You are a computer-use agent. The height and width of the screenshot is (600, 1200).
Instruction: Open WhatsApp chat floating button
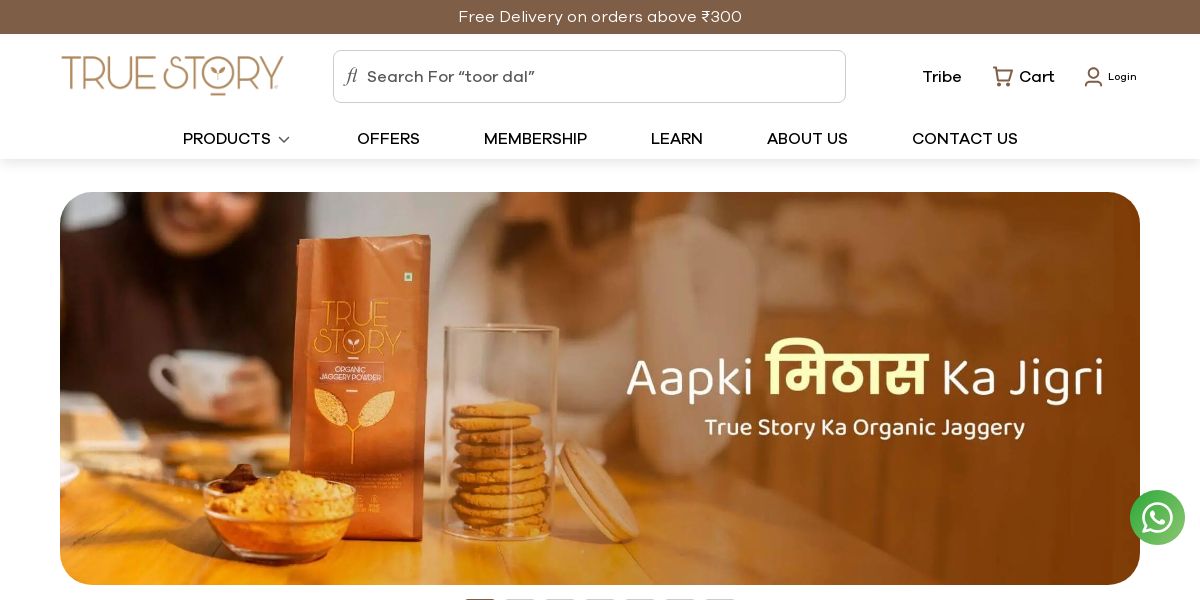[x=1157, y=517]
